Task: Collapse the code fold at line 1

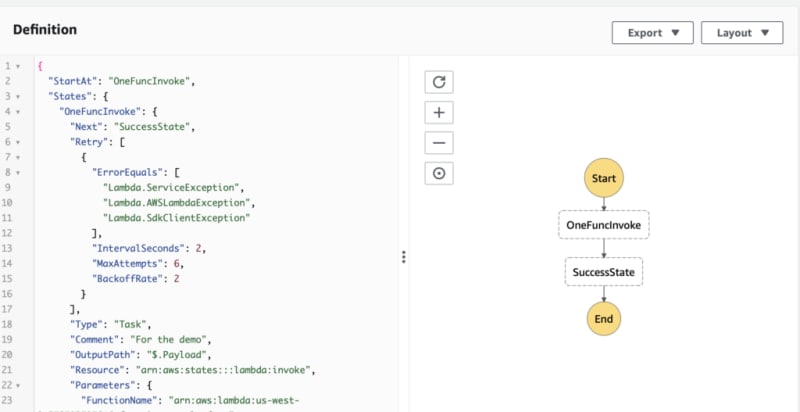Action: 18,66
